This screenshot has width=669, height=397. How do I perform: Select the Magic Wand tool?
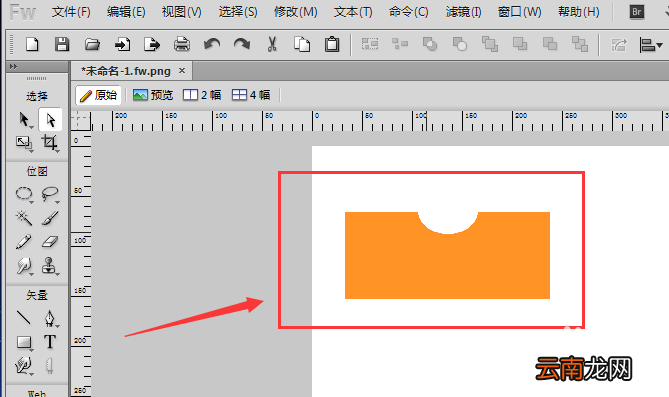click(24, 218)
